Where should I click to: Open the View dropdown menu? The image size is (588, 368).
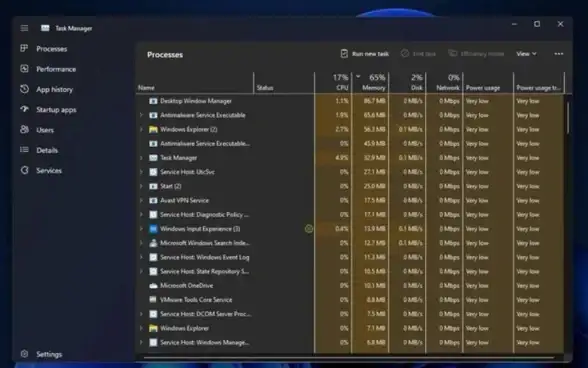526,54
